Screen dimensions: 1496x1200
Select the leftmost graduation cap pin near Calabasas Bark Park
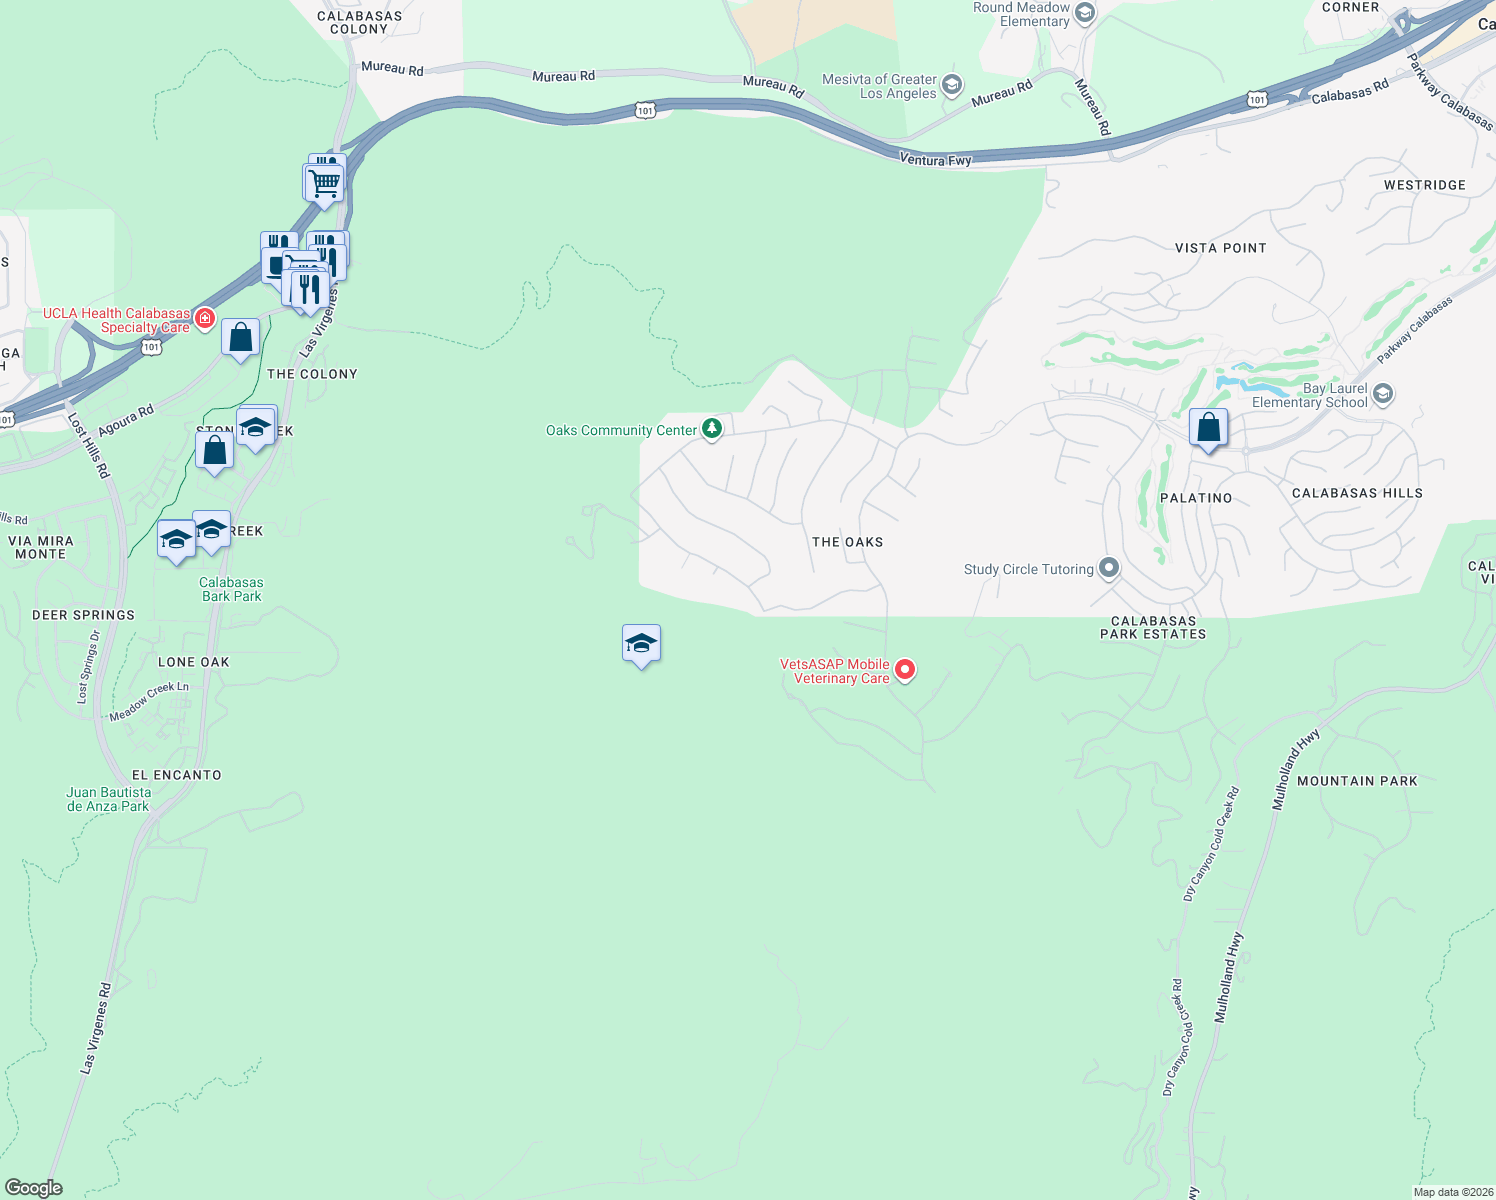176,540
